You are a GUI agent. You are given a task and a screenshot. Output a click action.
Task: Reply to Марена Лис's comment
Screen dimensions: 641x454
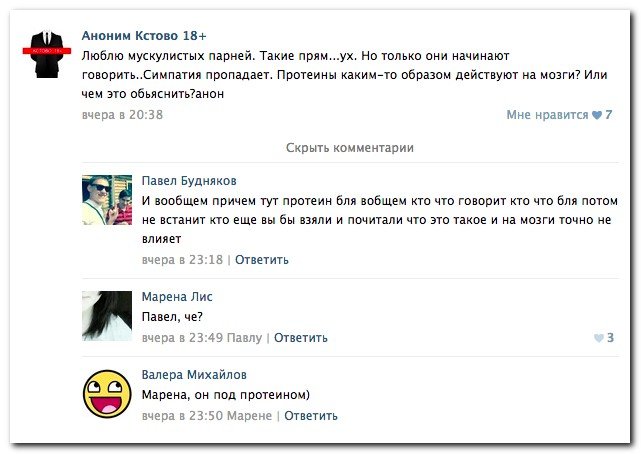coord(300,338)
